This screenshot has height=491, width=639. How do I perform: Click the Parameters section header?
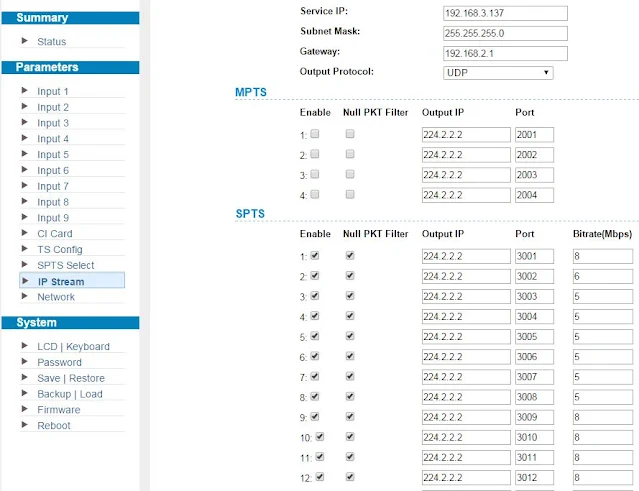pyautogui.click(x=71, y=67)
